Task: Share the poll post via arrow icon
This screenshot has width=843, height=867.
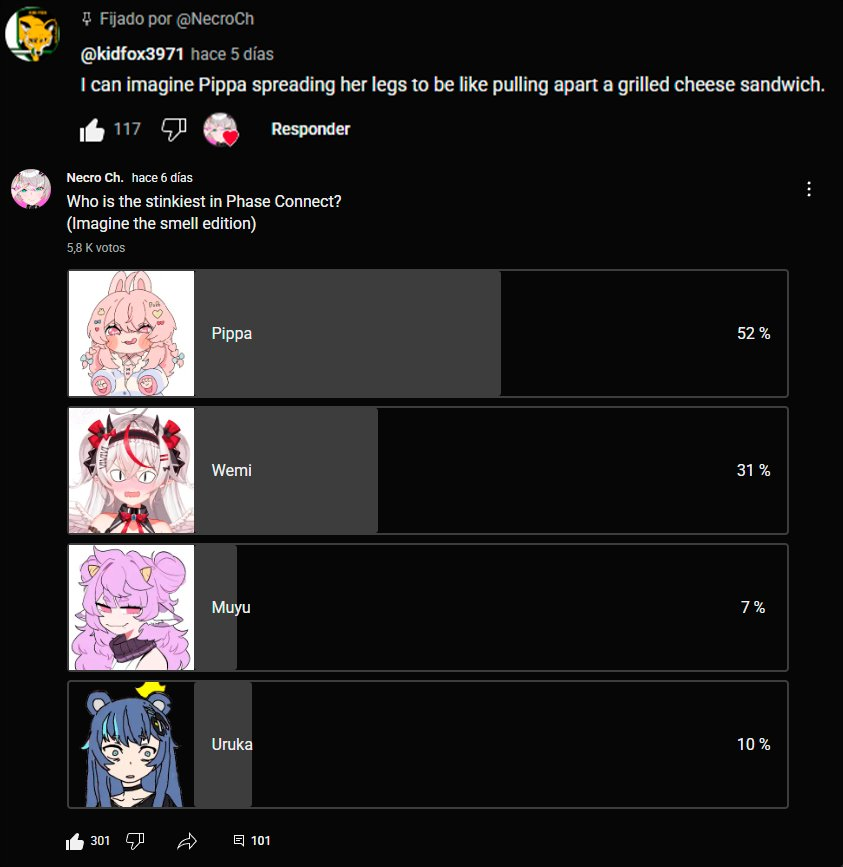Action: (187, 841)
